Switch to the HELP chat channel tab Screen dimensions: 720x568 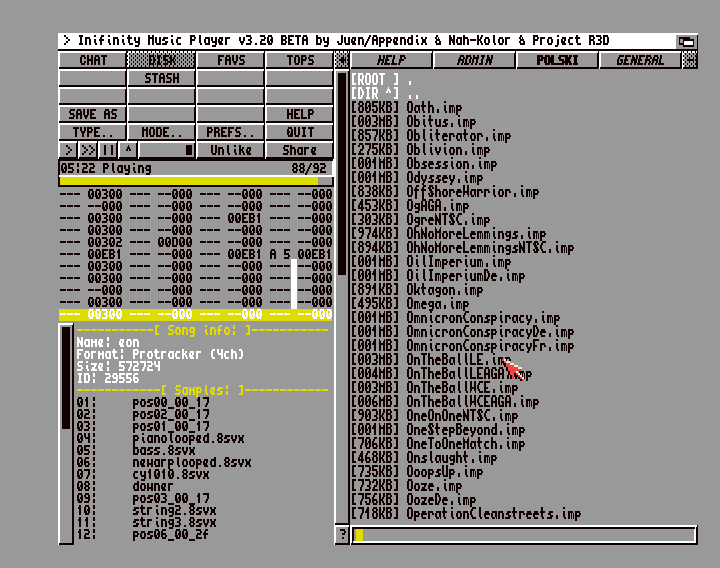[391, 60]
